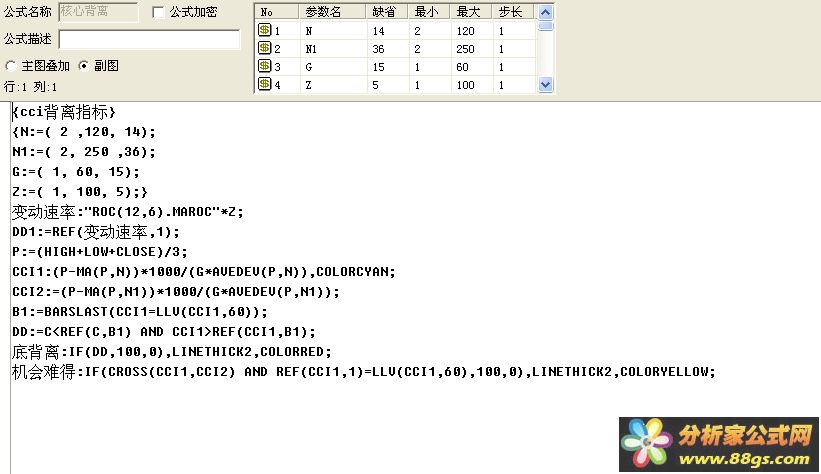Click the DD:=C<REF line

point(163,332)
